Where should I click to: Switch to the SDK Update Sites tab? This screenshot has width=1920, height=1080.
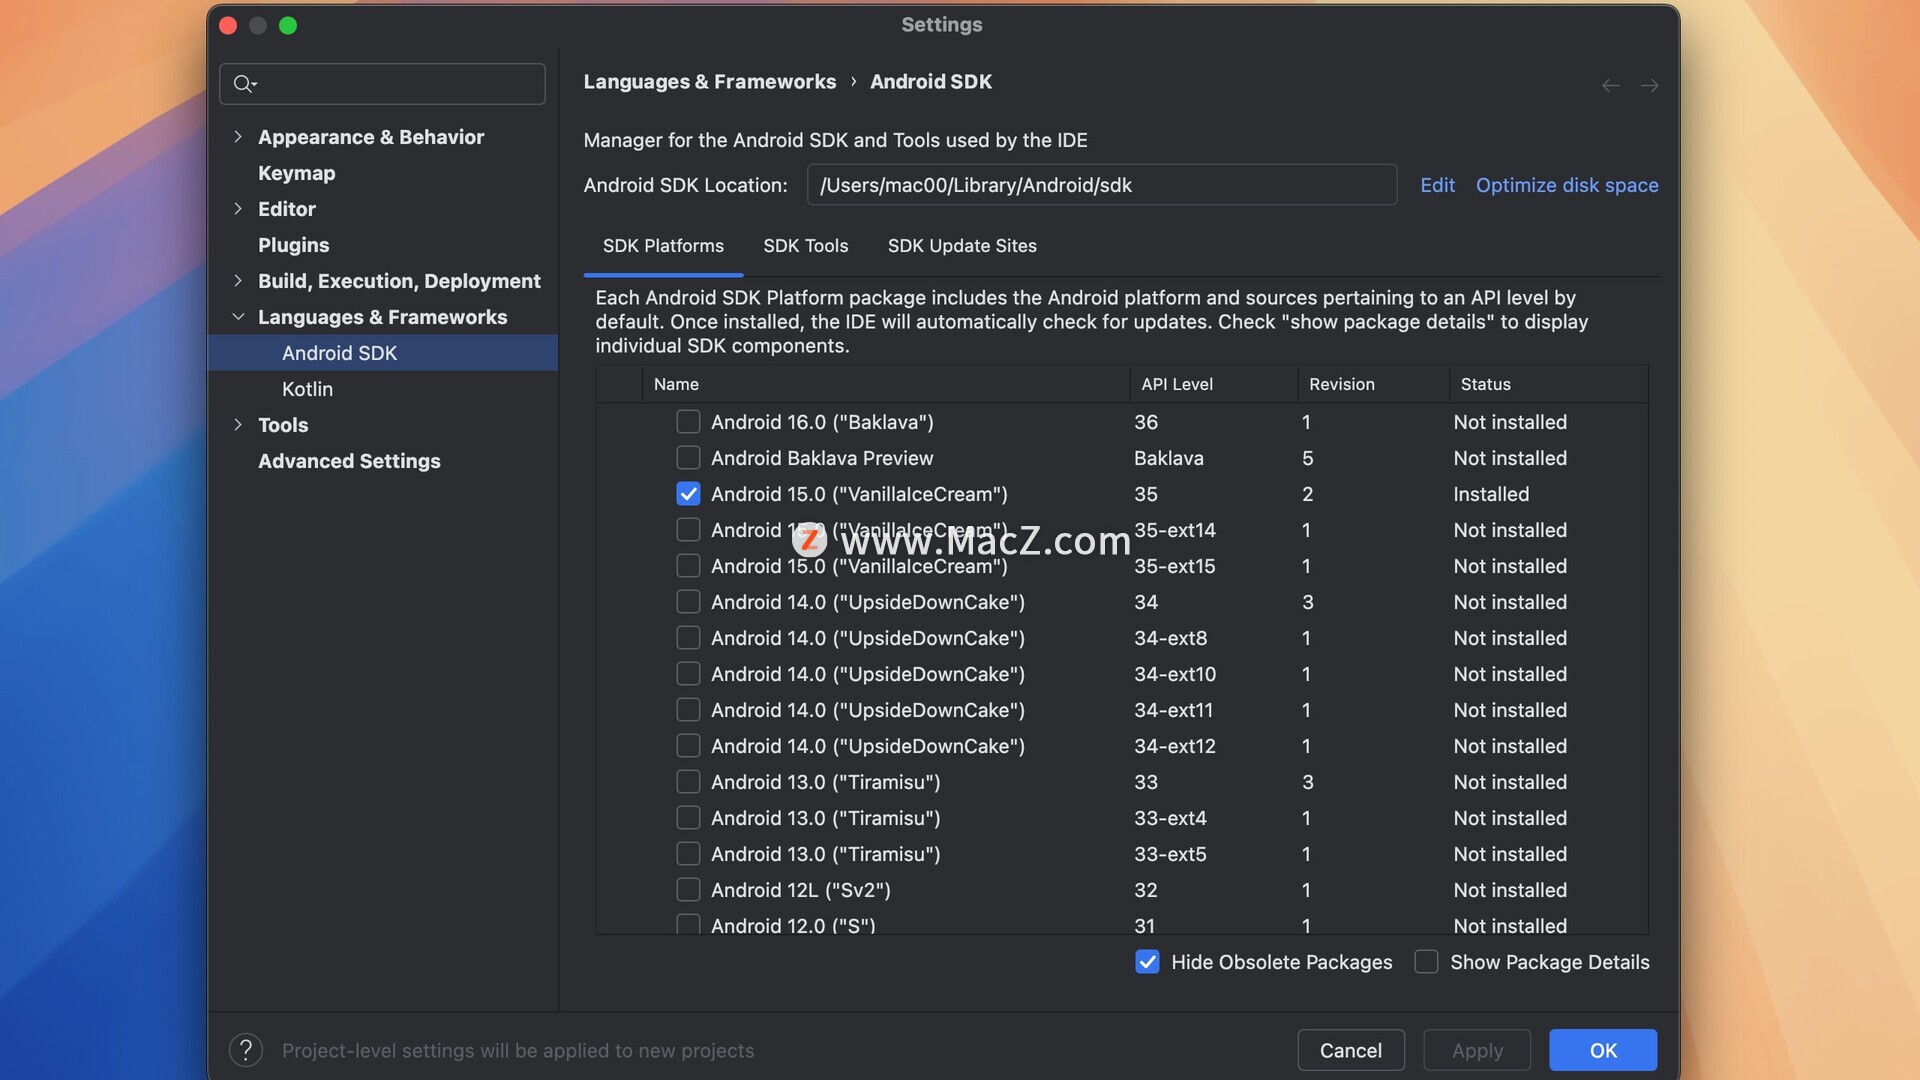(962, 246)
